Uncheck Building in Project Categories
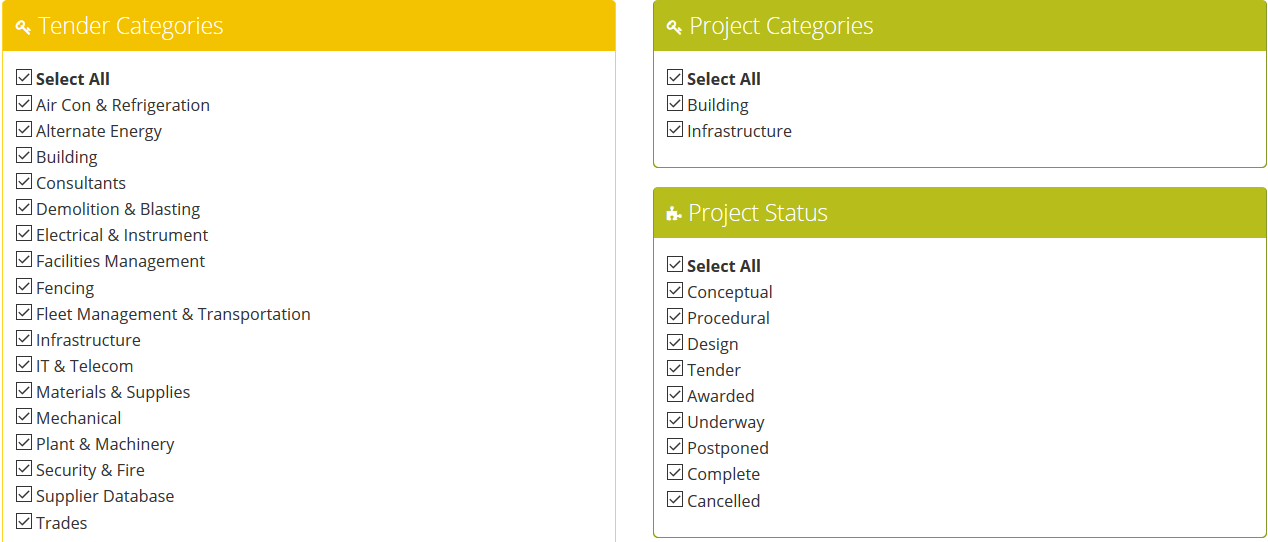This screenshot has height=542, width=1268. pos(675,103)
